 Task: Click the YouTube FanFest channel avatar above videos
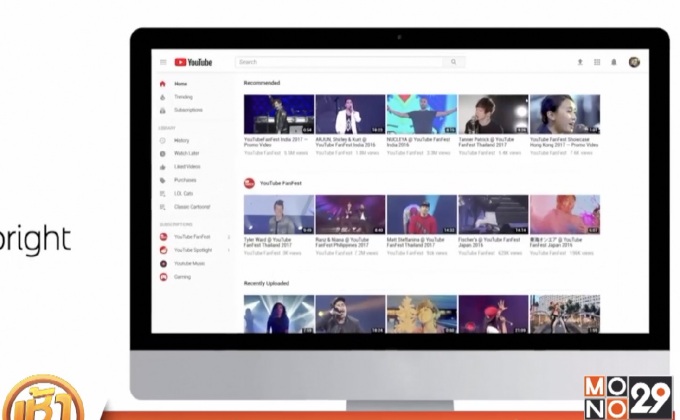pos(249,183)
